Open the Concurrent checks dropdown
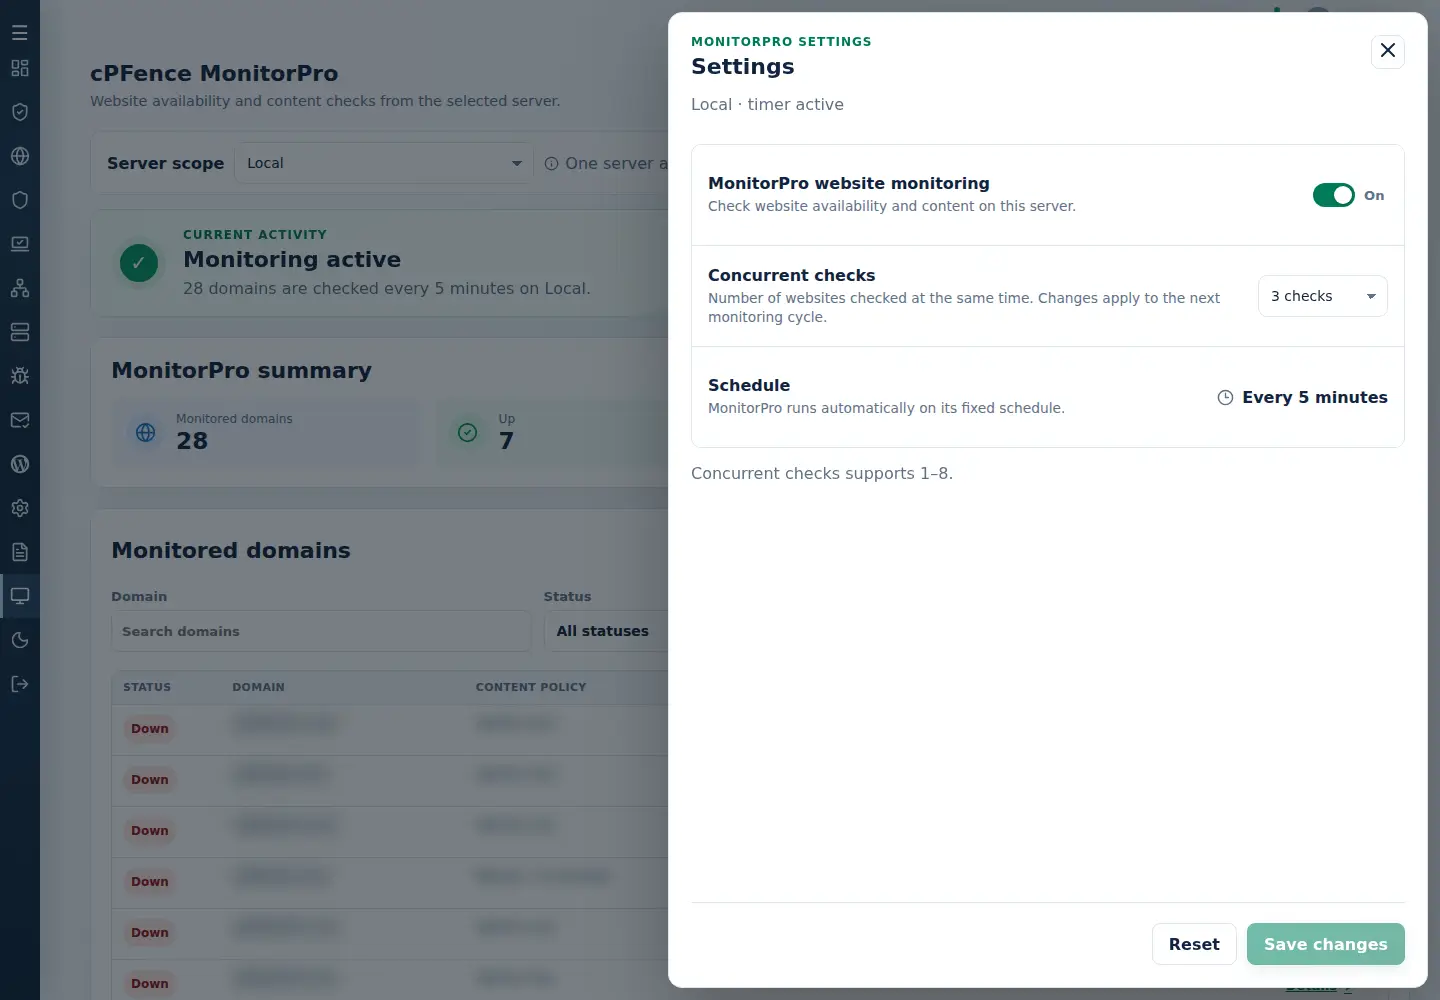1440x1000 pixels. 1322,296
